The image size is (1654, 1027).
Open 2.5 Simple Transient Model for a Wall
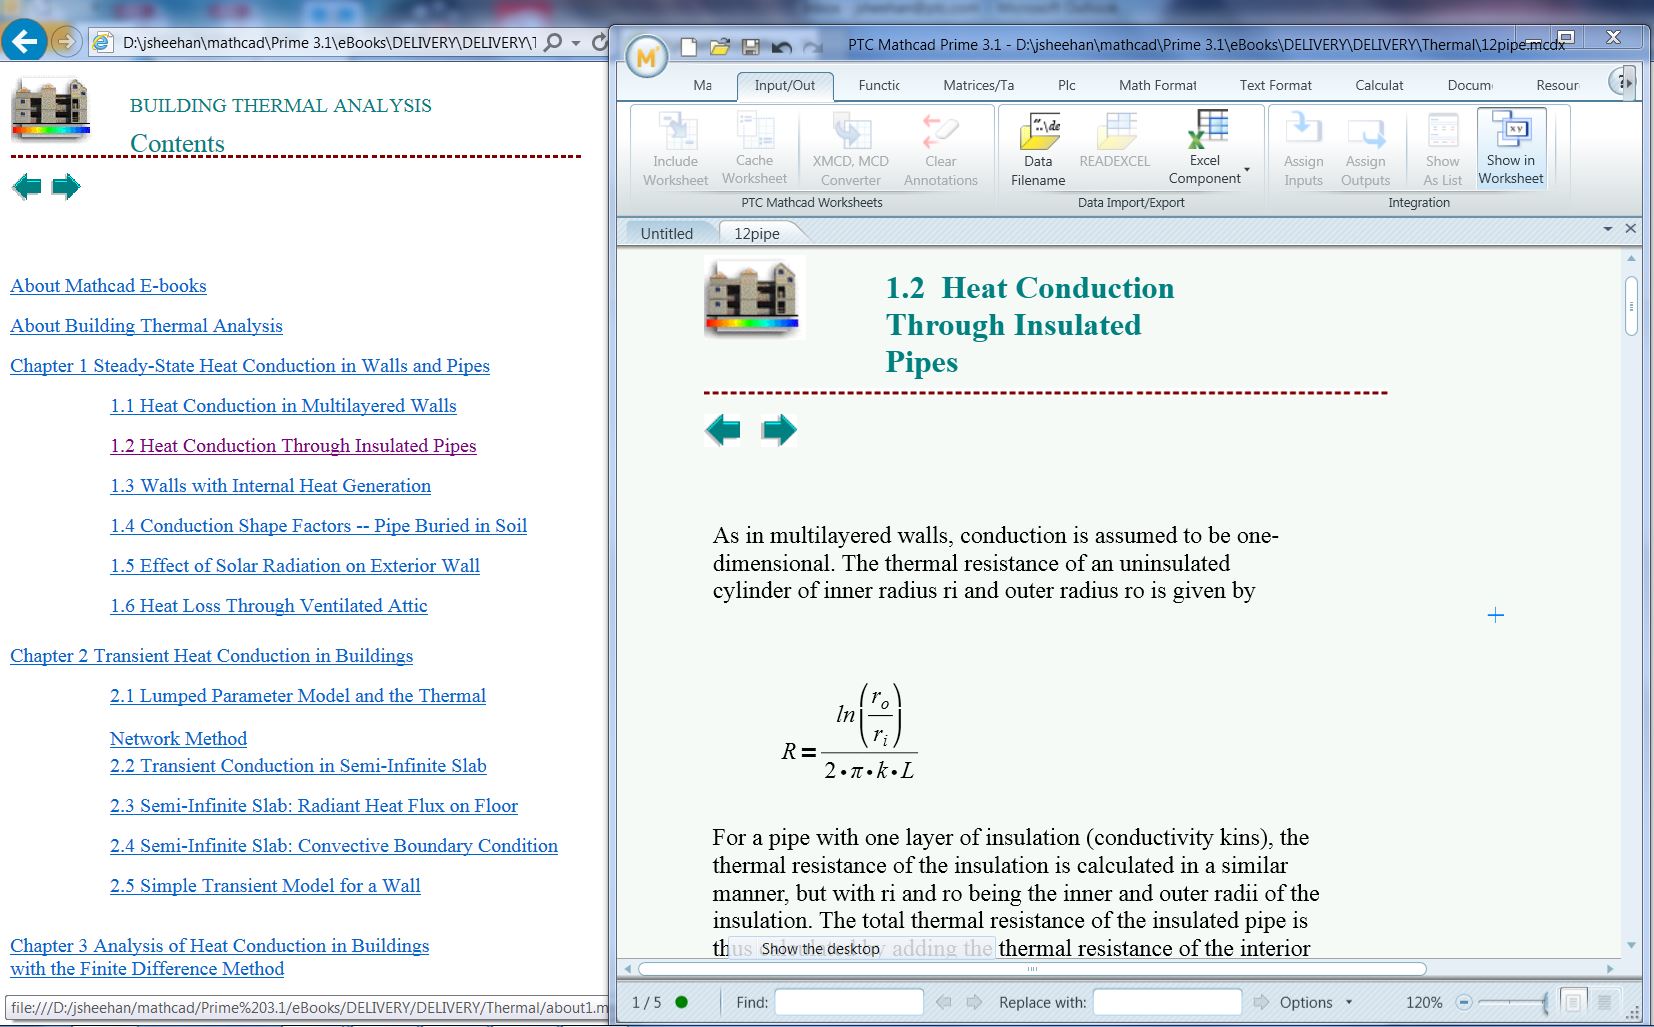(265, 885)
